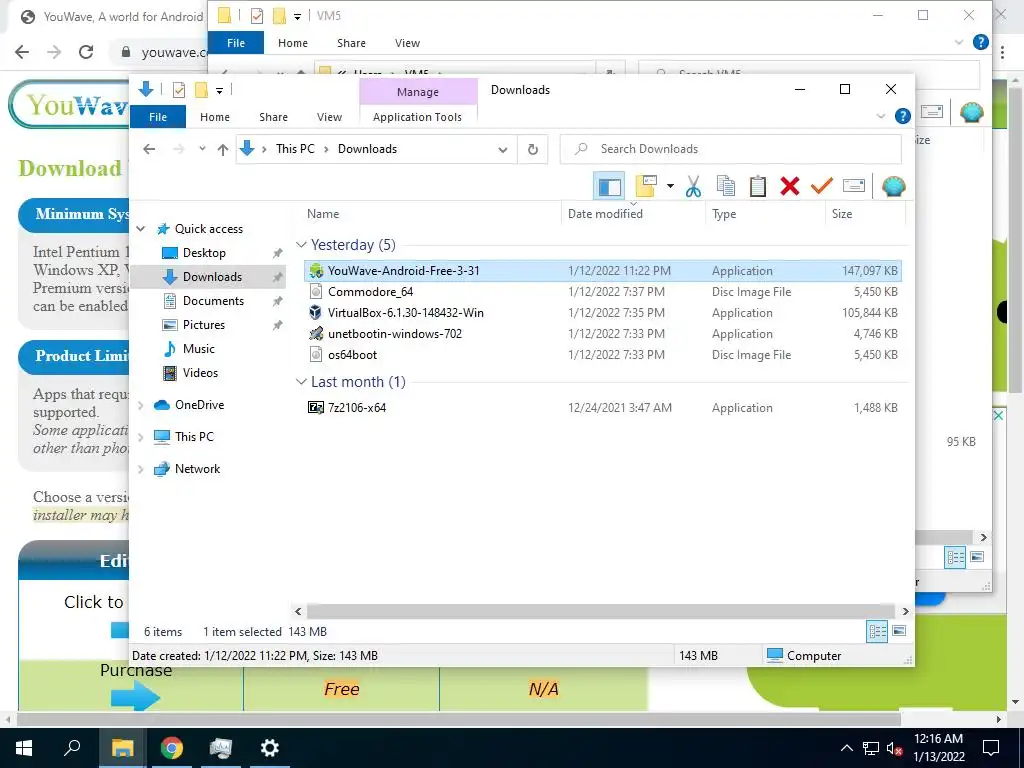Switch Downloads to details view toggle
This screenshot has height=768, width=1024.
tap(877, 632)
